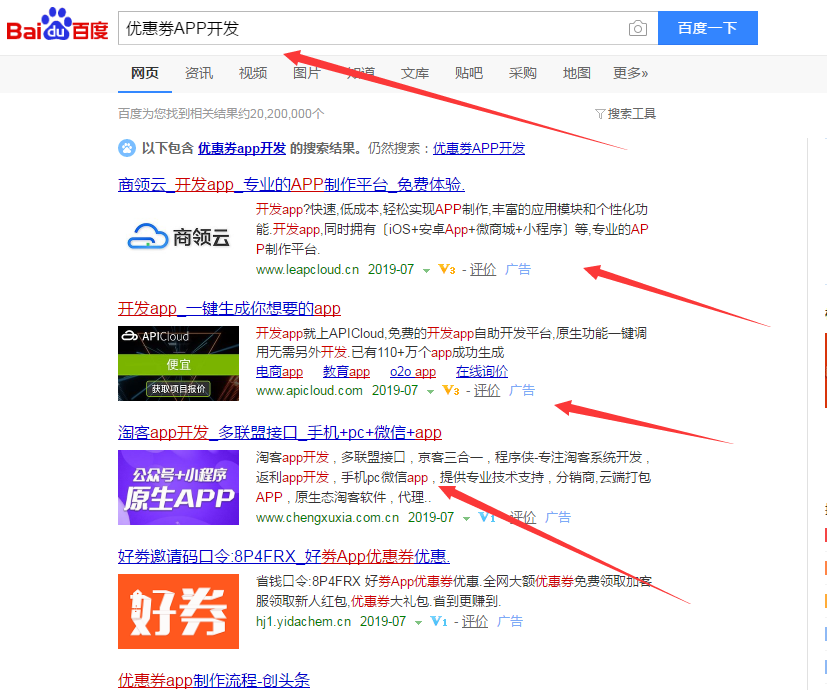Visit hj1.yidachem.cn URL
The image size is (827, 690).
[x=304, y=621]
